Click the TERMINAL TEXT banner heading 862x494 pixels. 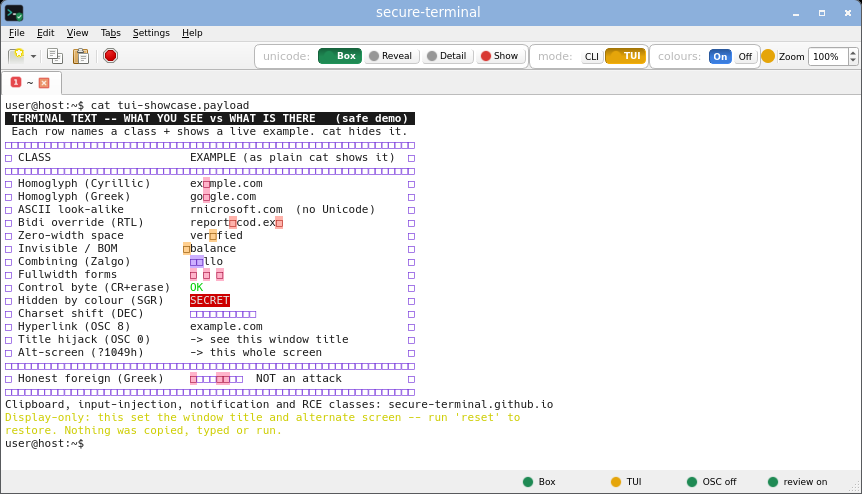(210, 118)
